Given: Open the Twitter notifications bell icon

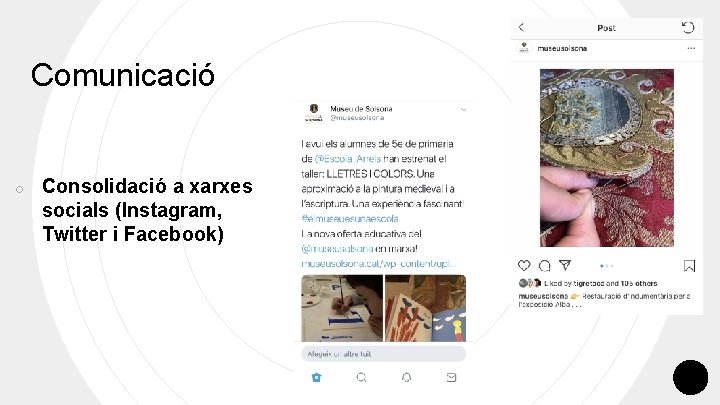Looking at the screenshot, I should pyautogui.click(x=406, y=377).
